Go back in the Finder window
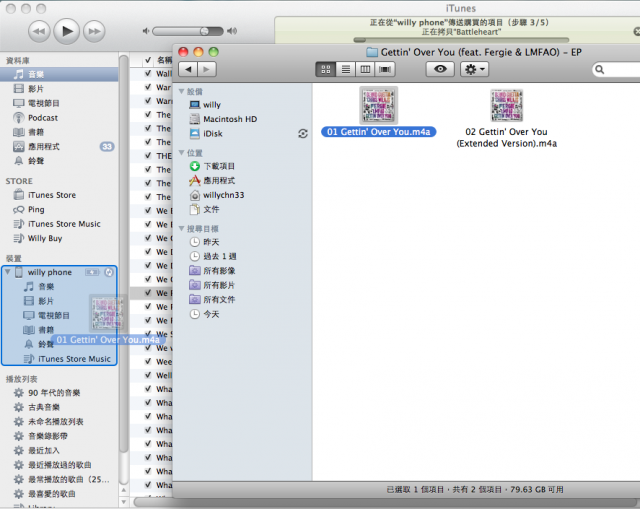 pyautogui.click(x=188, y=69)
